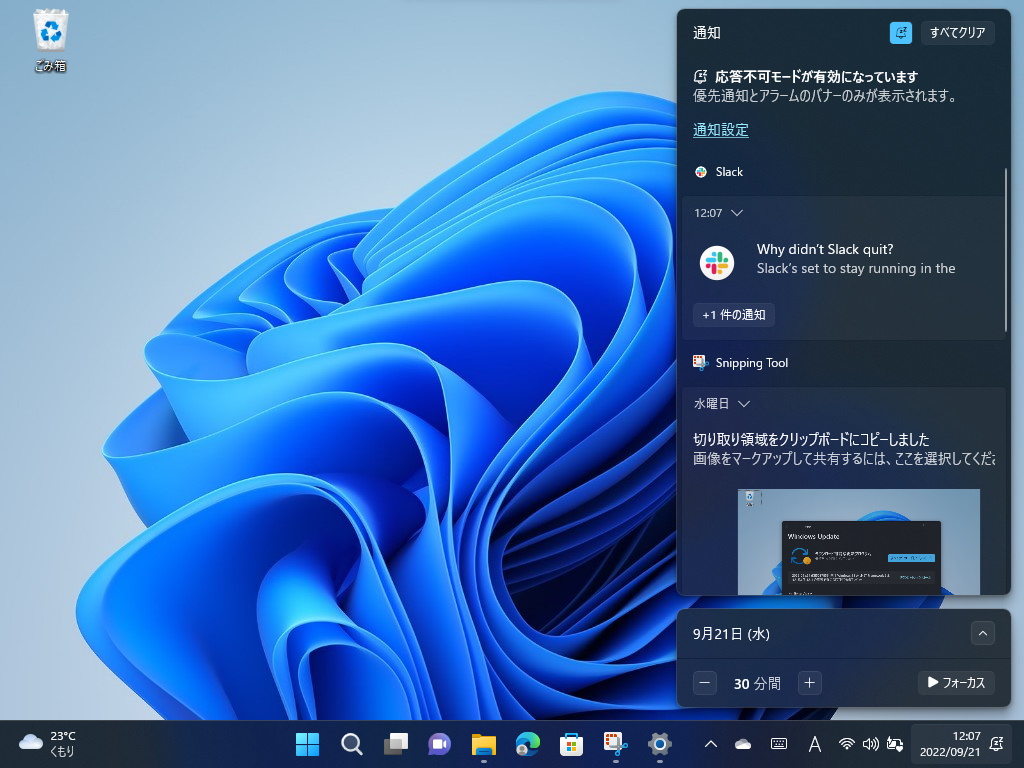Open OneDrive from the system tray
Screen dimensions: 1024x768
742,744
